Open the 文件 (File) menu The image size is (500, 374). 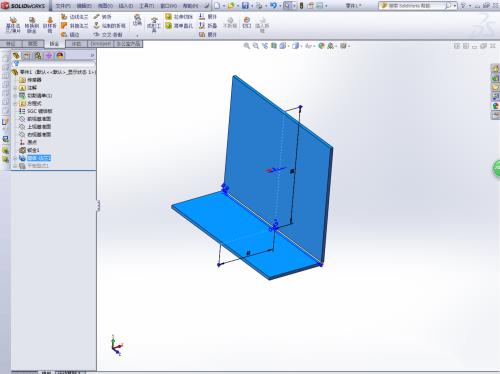pos(63,6)
